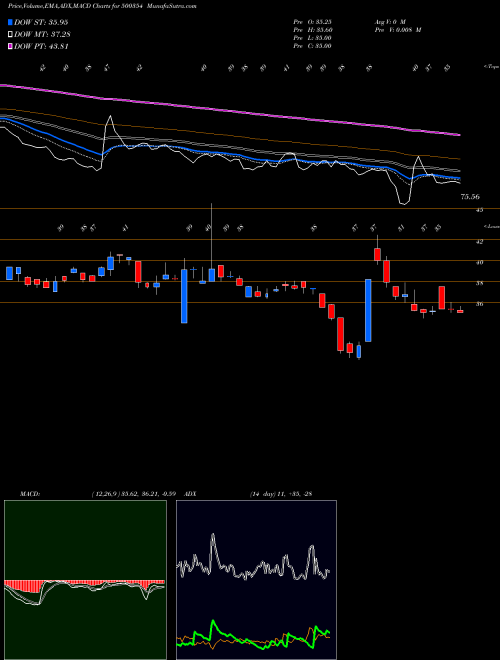Click the 75.56 value near the EMA lines

[x=470, y=196]
